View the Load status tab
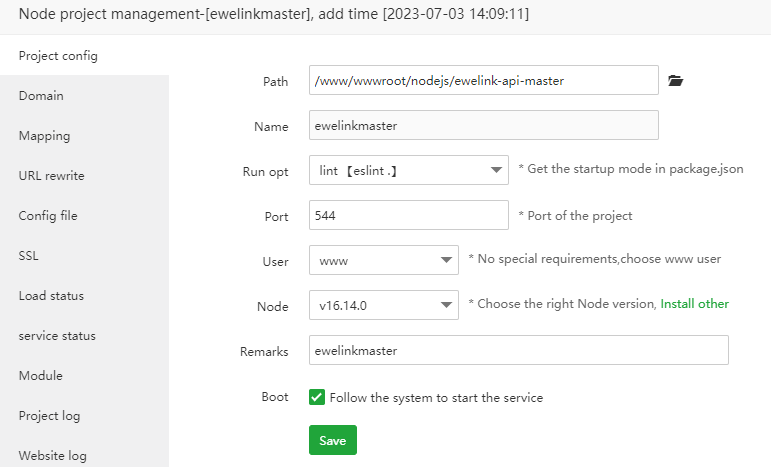771x467 pixels. [x=51, y=296]
